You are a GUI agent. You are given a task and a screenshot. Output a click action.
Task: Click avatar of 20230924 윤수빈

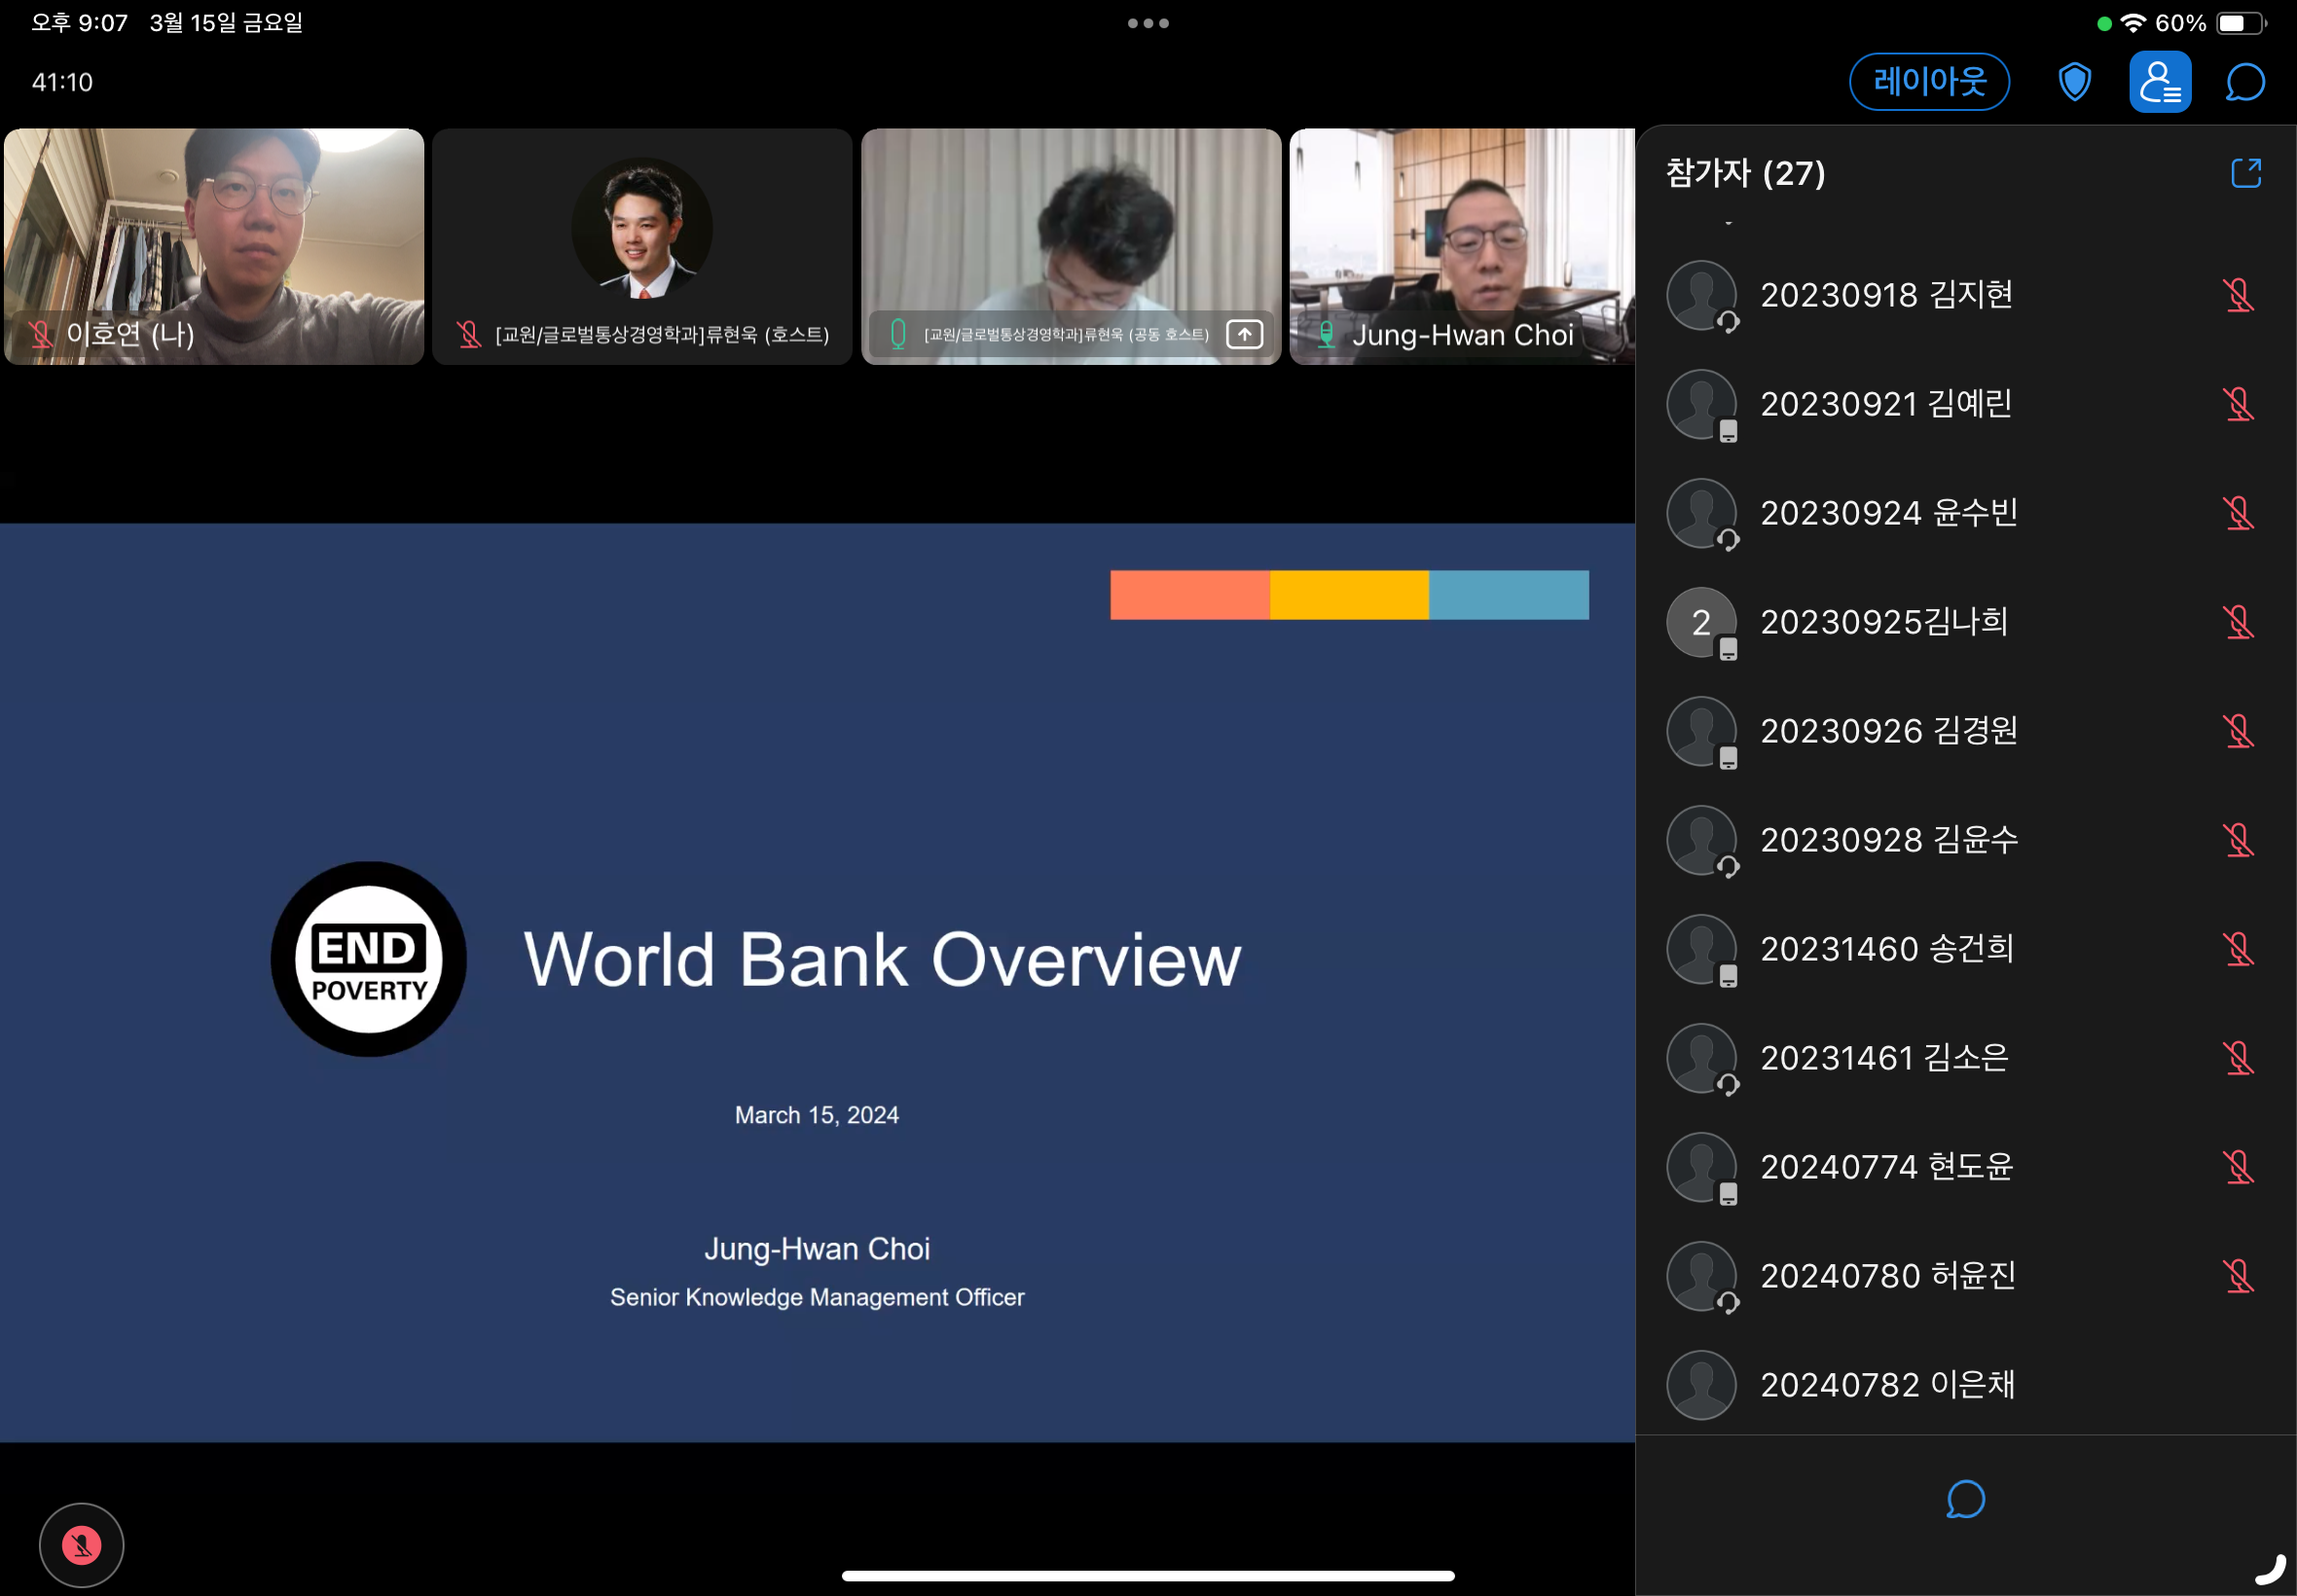pos(1701,513)
